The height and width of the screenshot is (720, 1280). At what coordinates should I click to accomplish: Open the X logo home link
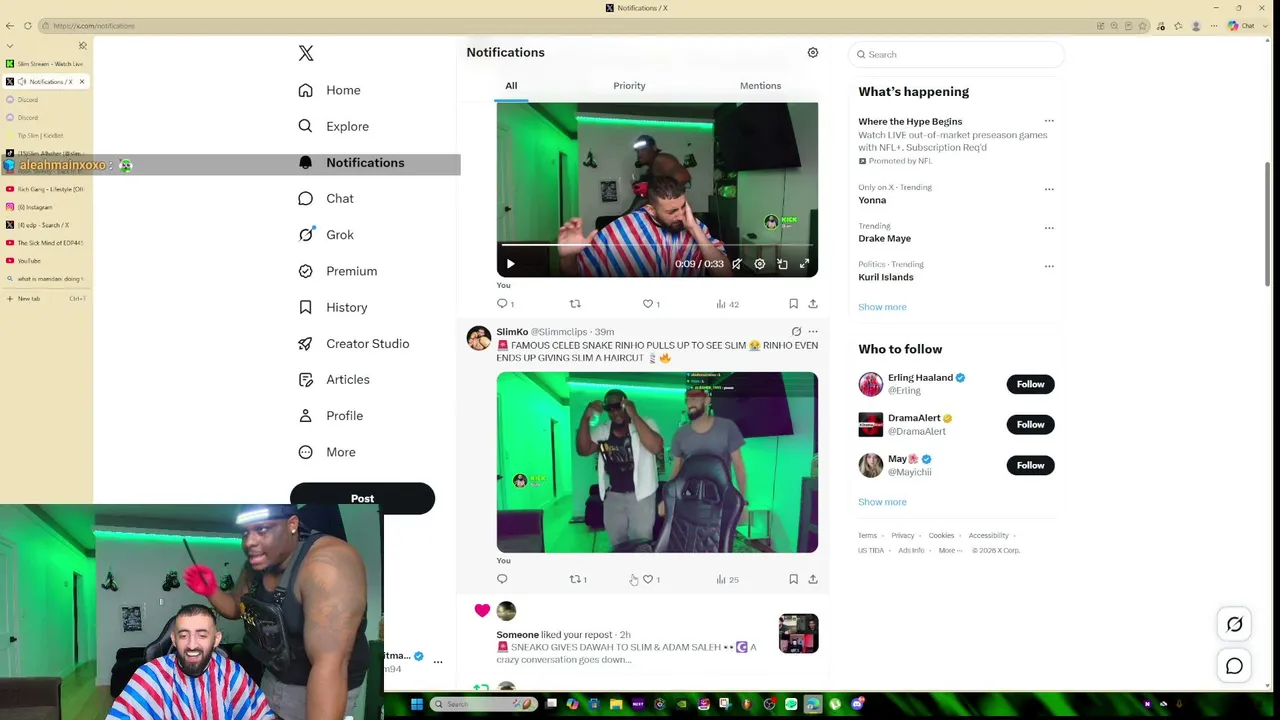click(306, 53)
